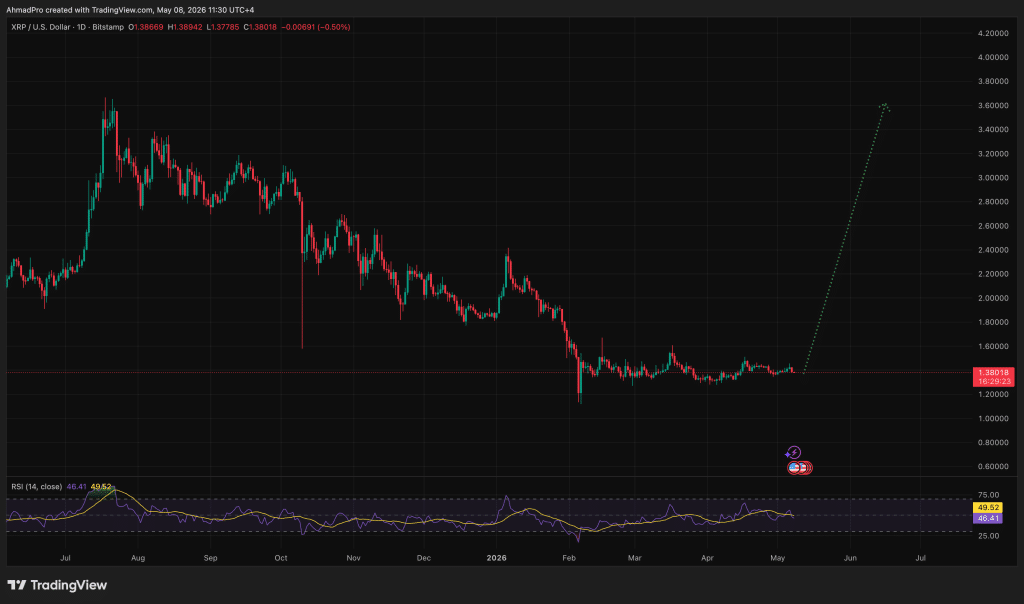
Task: Select the XRP / U.S. Dollar symbol title
Action: click(x=40, y=27)
